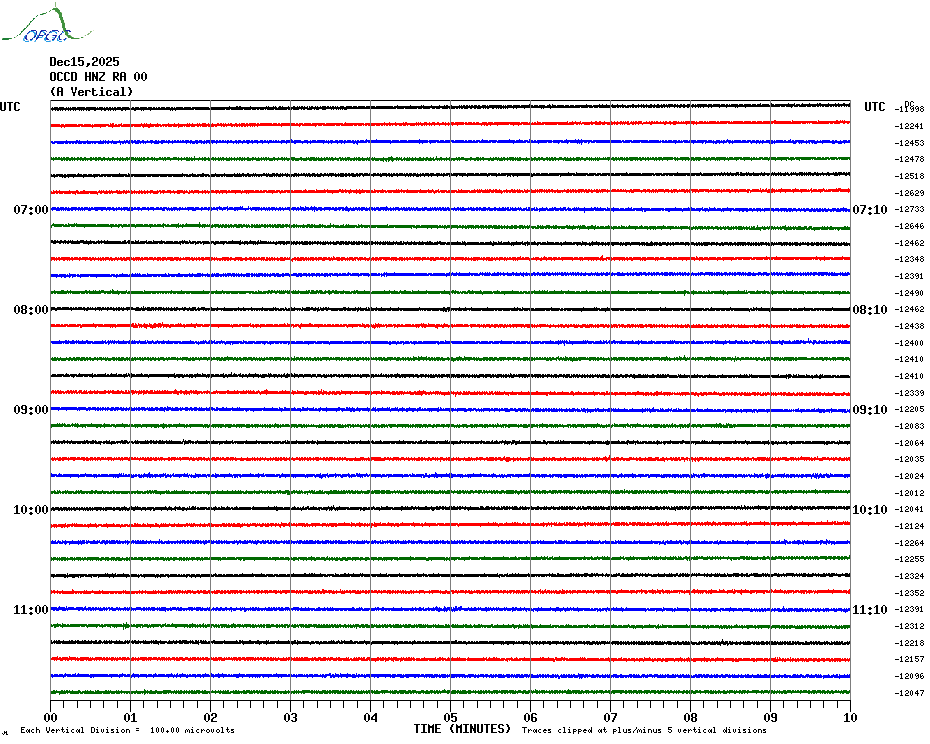Click the Dec15,2025 date label

pos(84,62)
